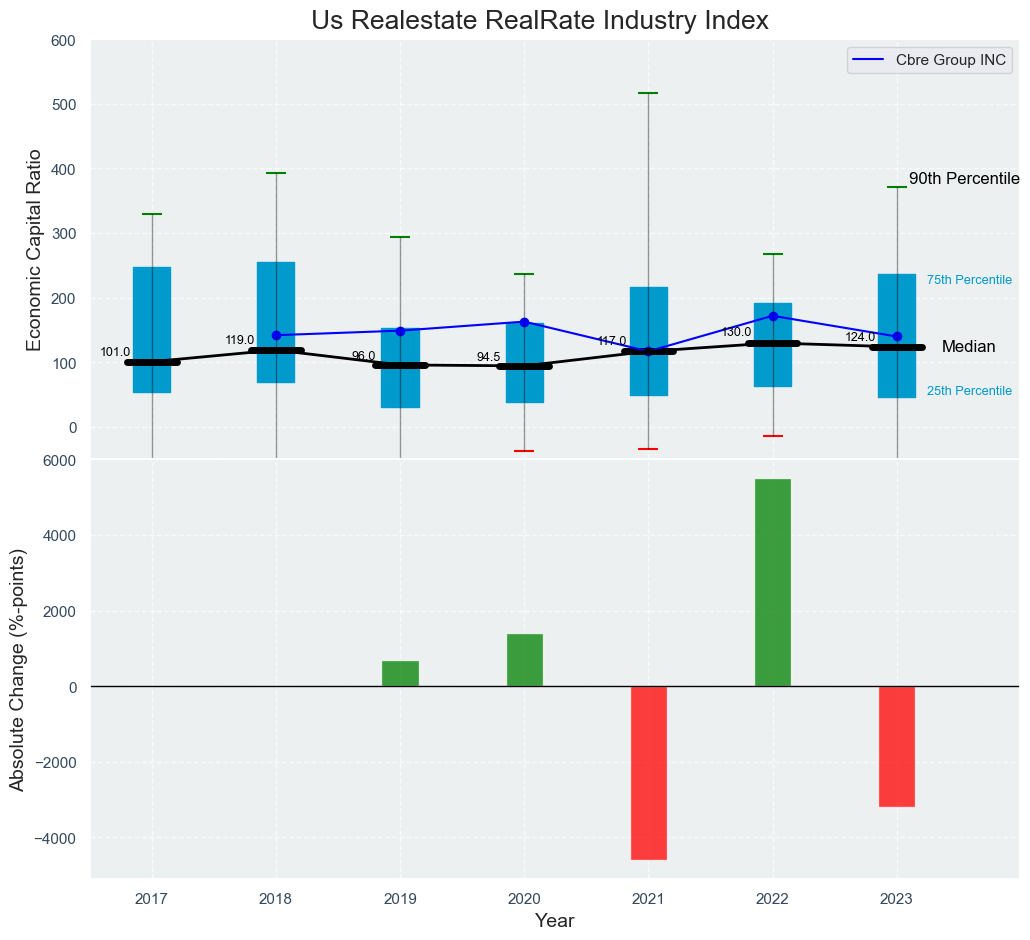The image size is (1030, 940).
Task: Click the 2018 Cbre blue data point
Action: click(276, 335)
